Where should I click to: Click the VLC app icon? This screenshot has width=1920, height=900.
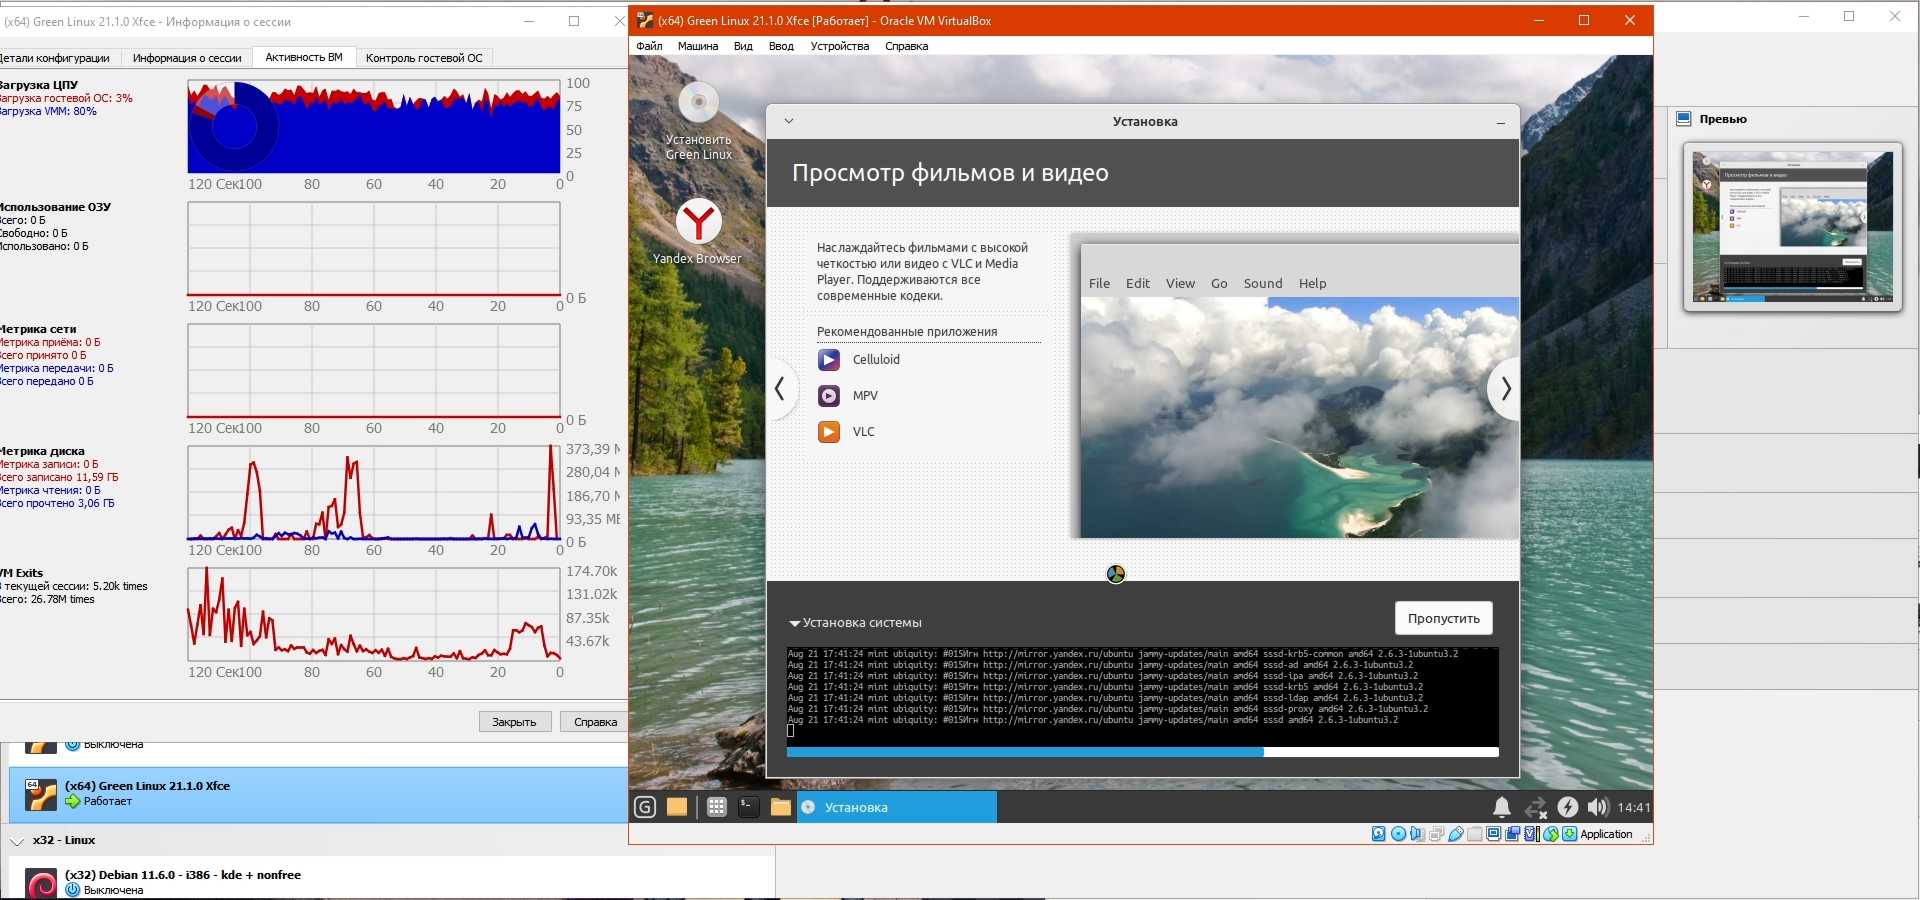tap(829, 432)
